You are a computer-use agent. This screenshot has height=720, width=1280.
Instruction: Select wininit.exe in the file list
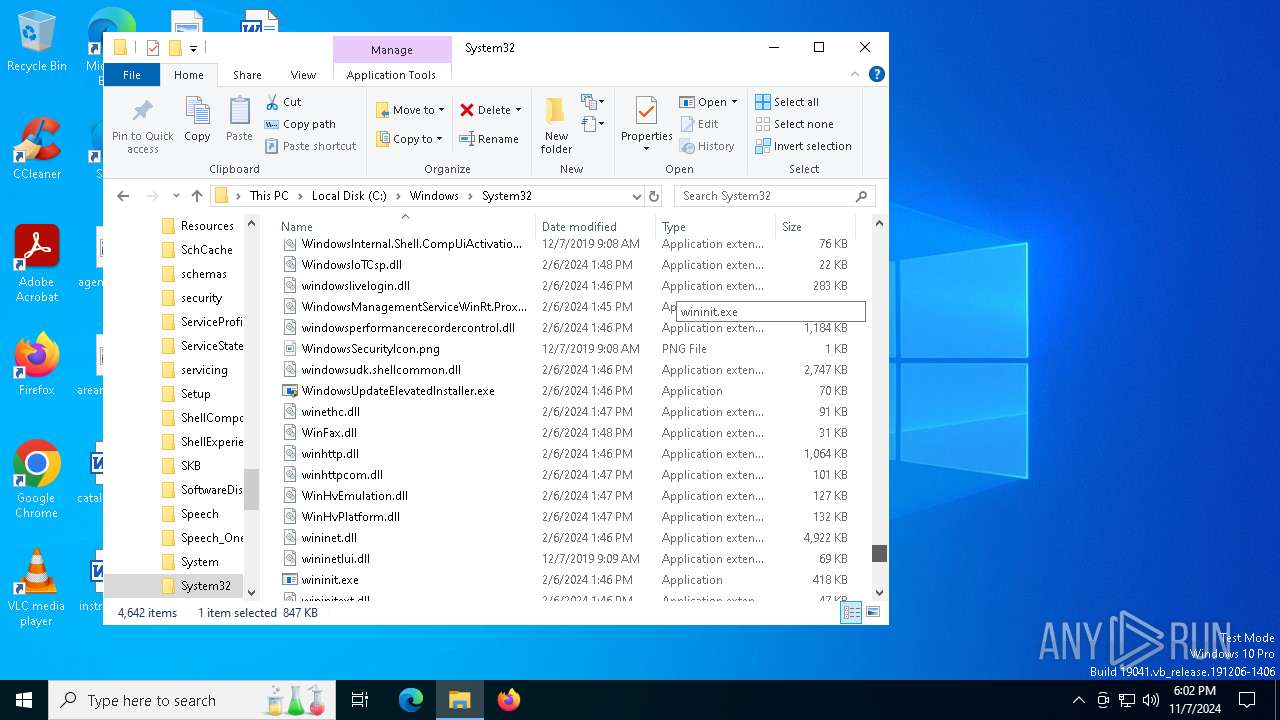(x=330, y=580)
